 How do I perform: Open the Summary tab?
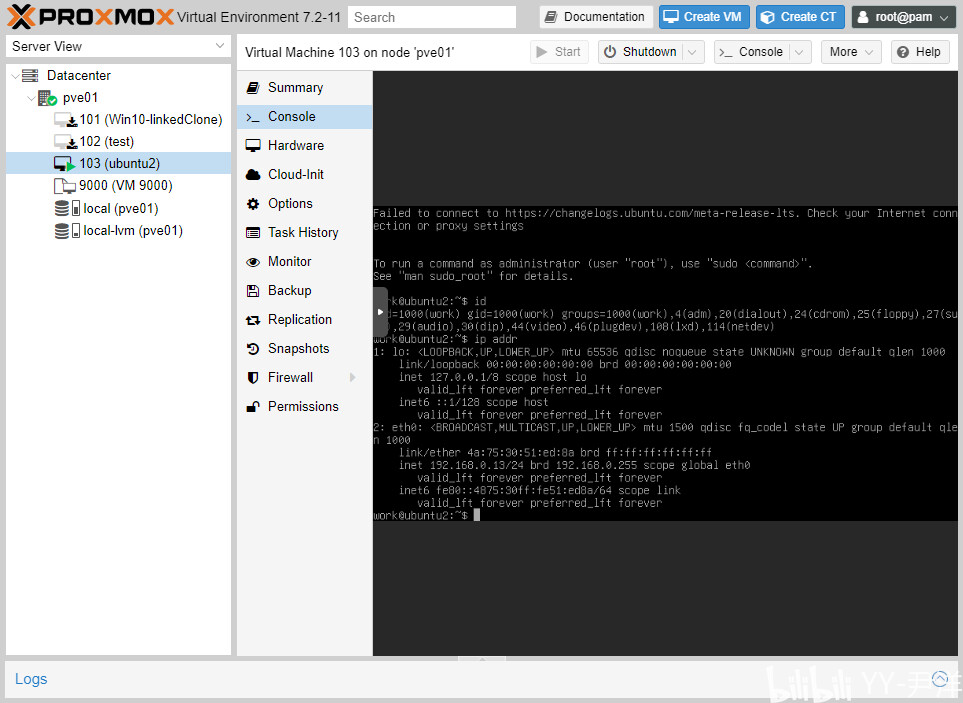pos(305,87)
